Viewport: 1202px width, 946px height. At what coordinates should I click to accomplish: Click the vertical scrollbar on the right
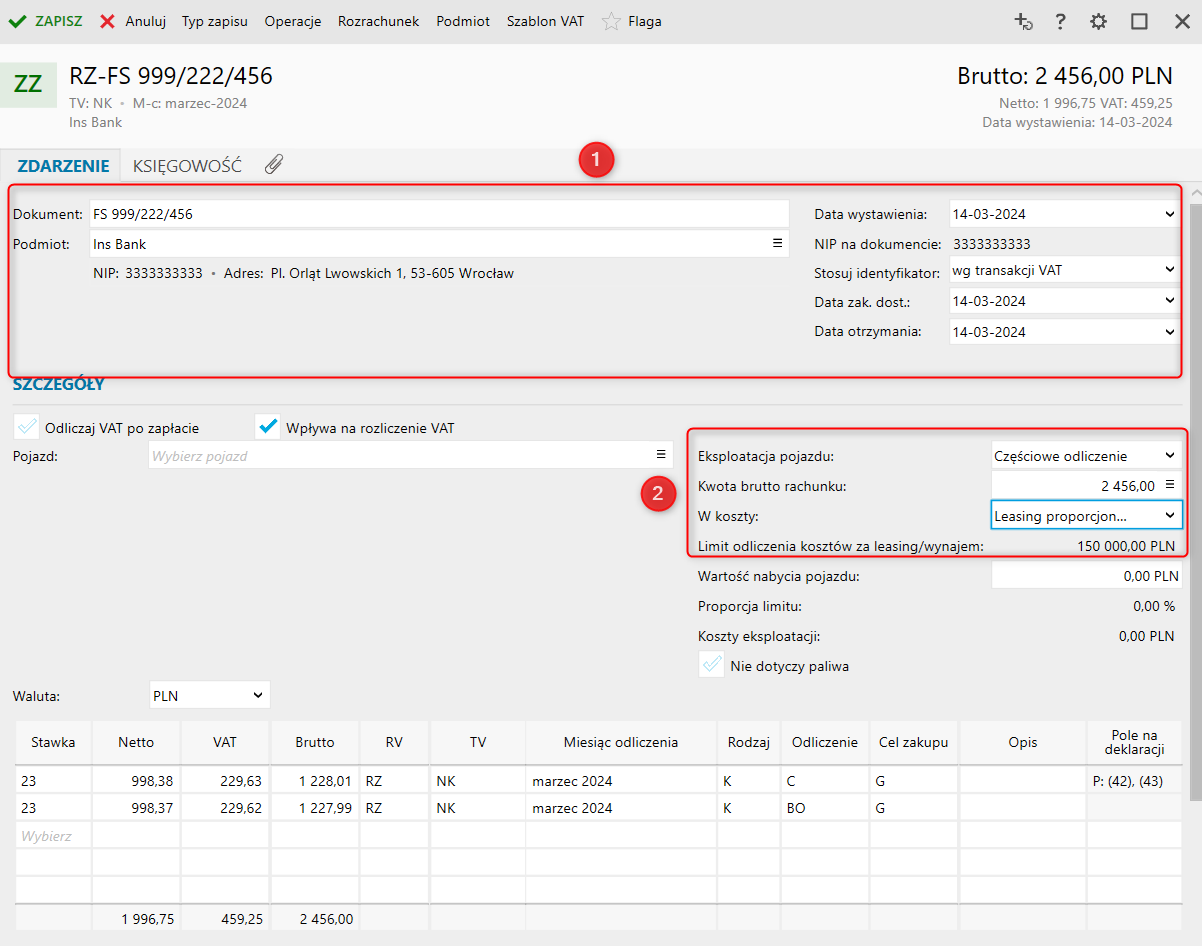(1194, 500)
